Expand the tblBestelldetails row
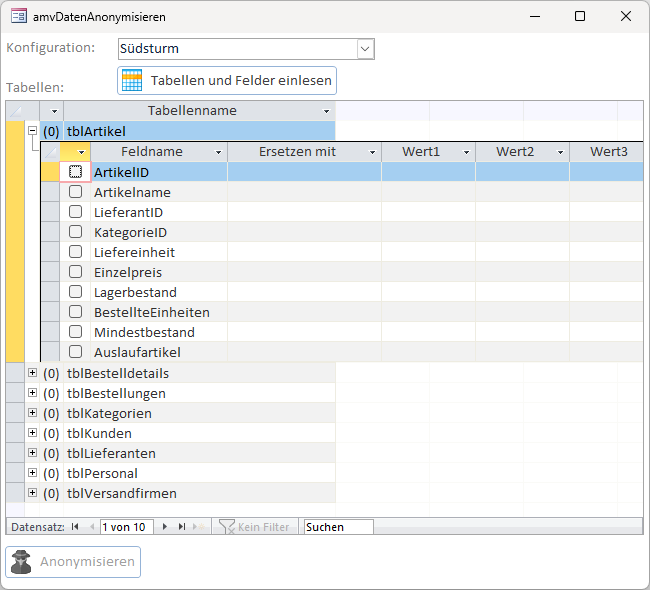Viewport: 650px width, 590px height. (x=32, y=373)
